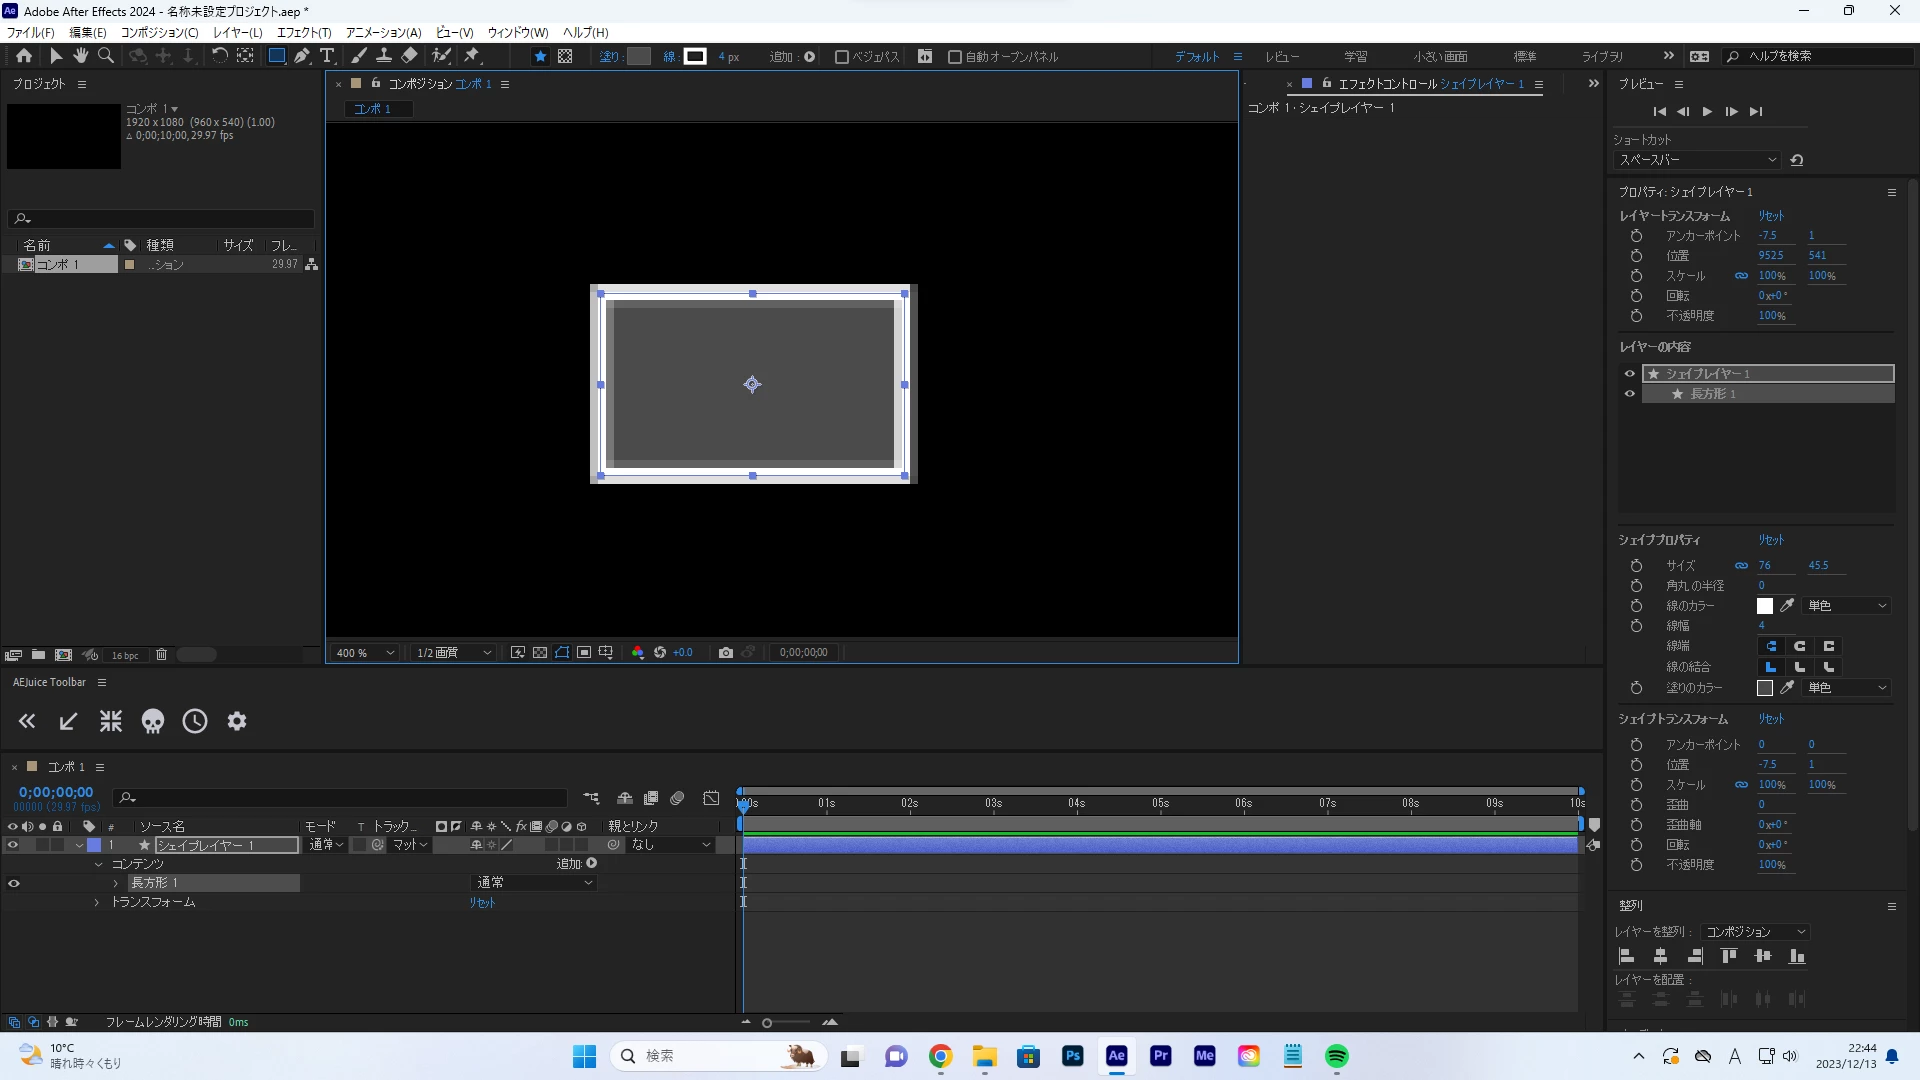Screen dimensions: 1920x1080
Task: Click the white 線のカラー swatch
Action: (x=1765, y=606)
